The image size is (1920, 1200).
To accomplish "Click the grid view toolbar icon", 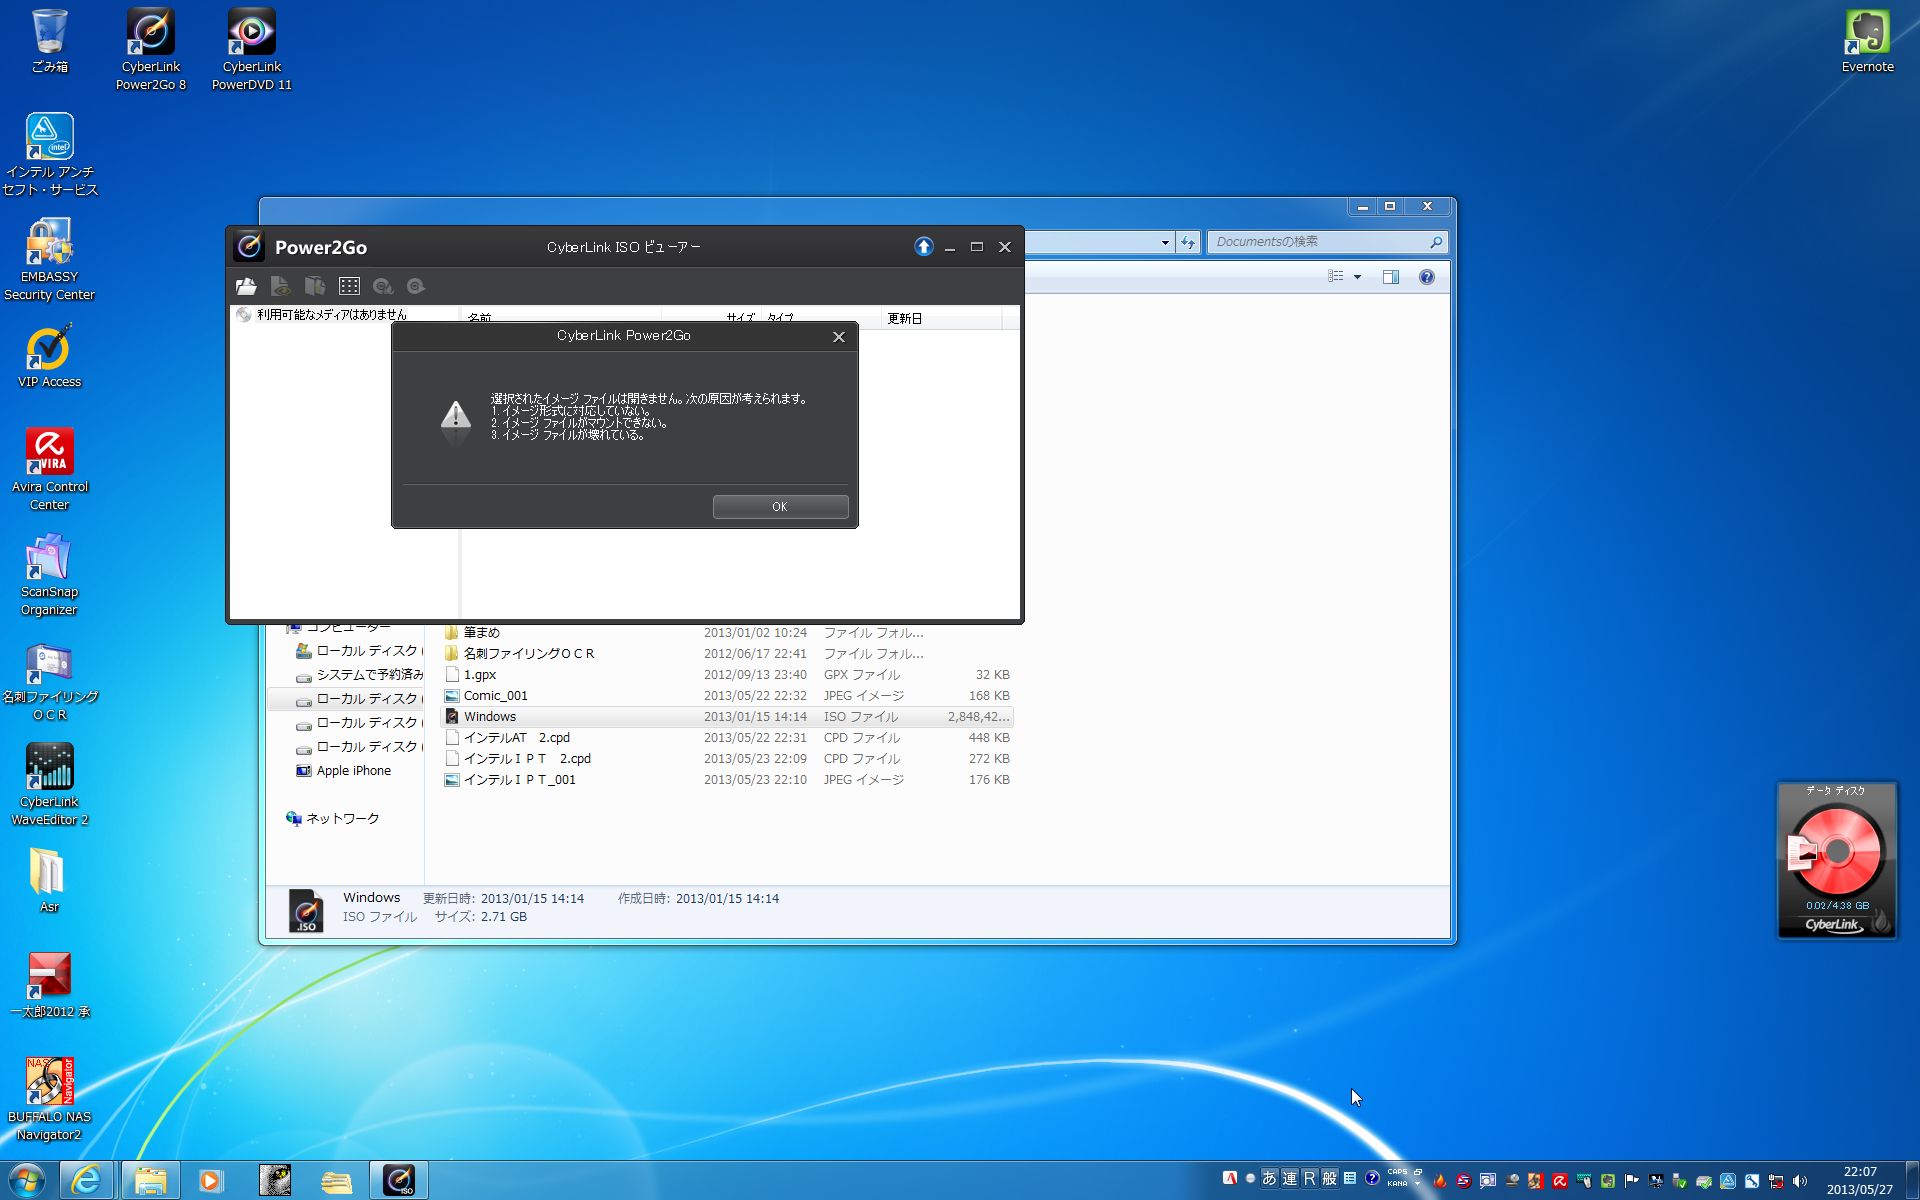I will [x=349, y=286].
